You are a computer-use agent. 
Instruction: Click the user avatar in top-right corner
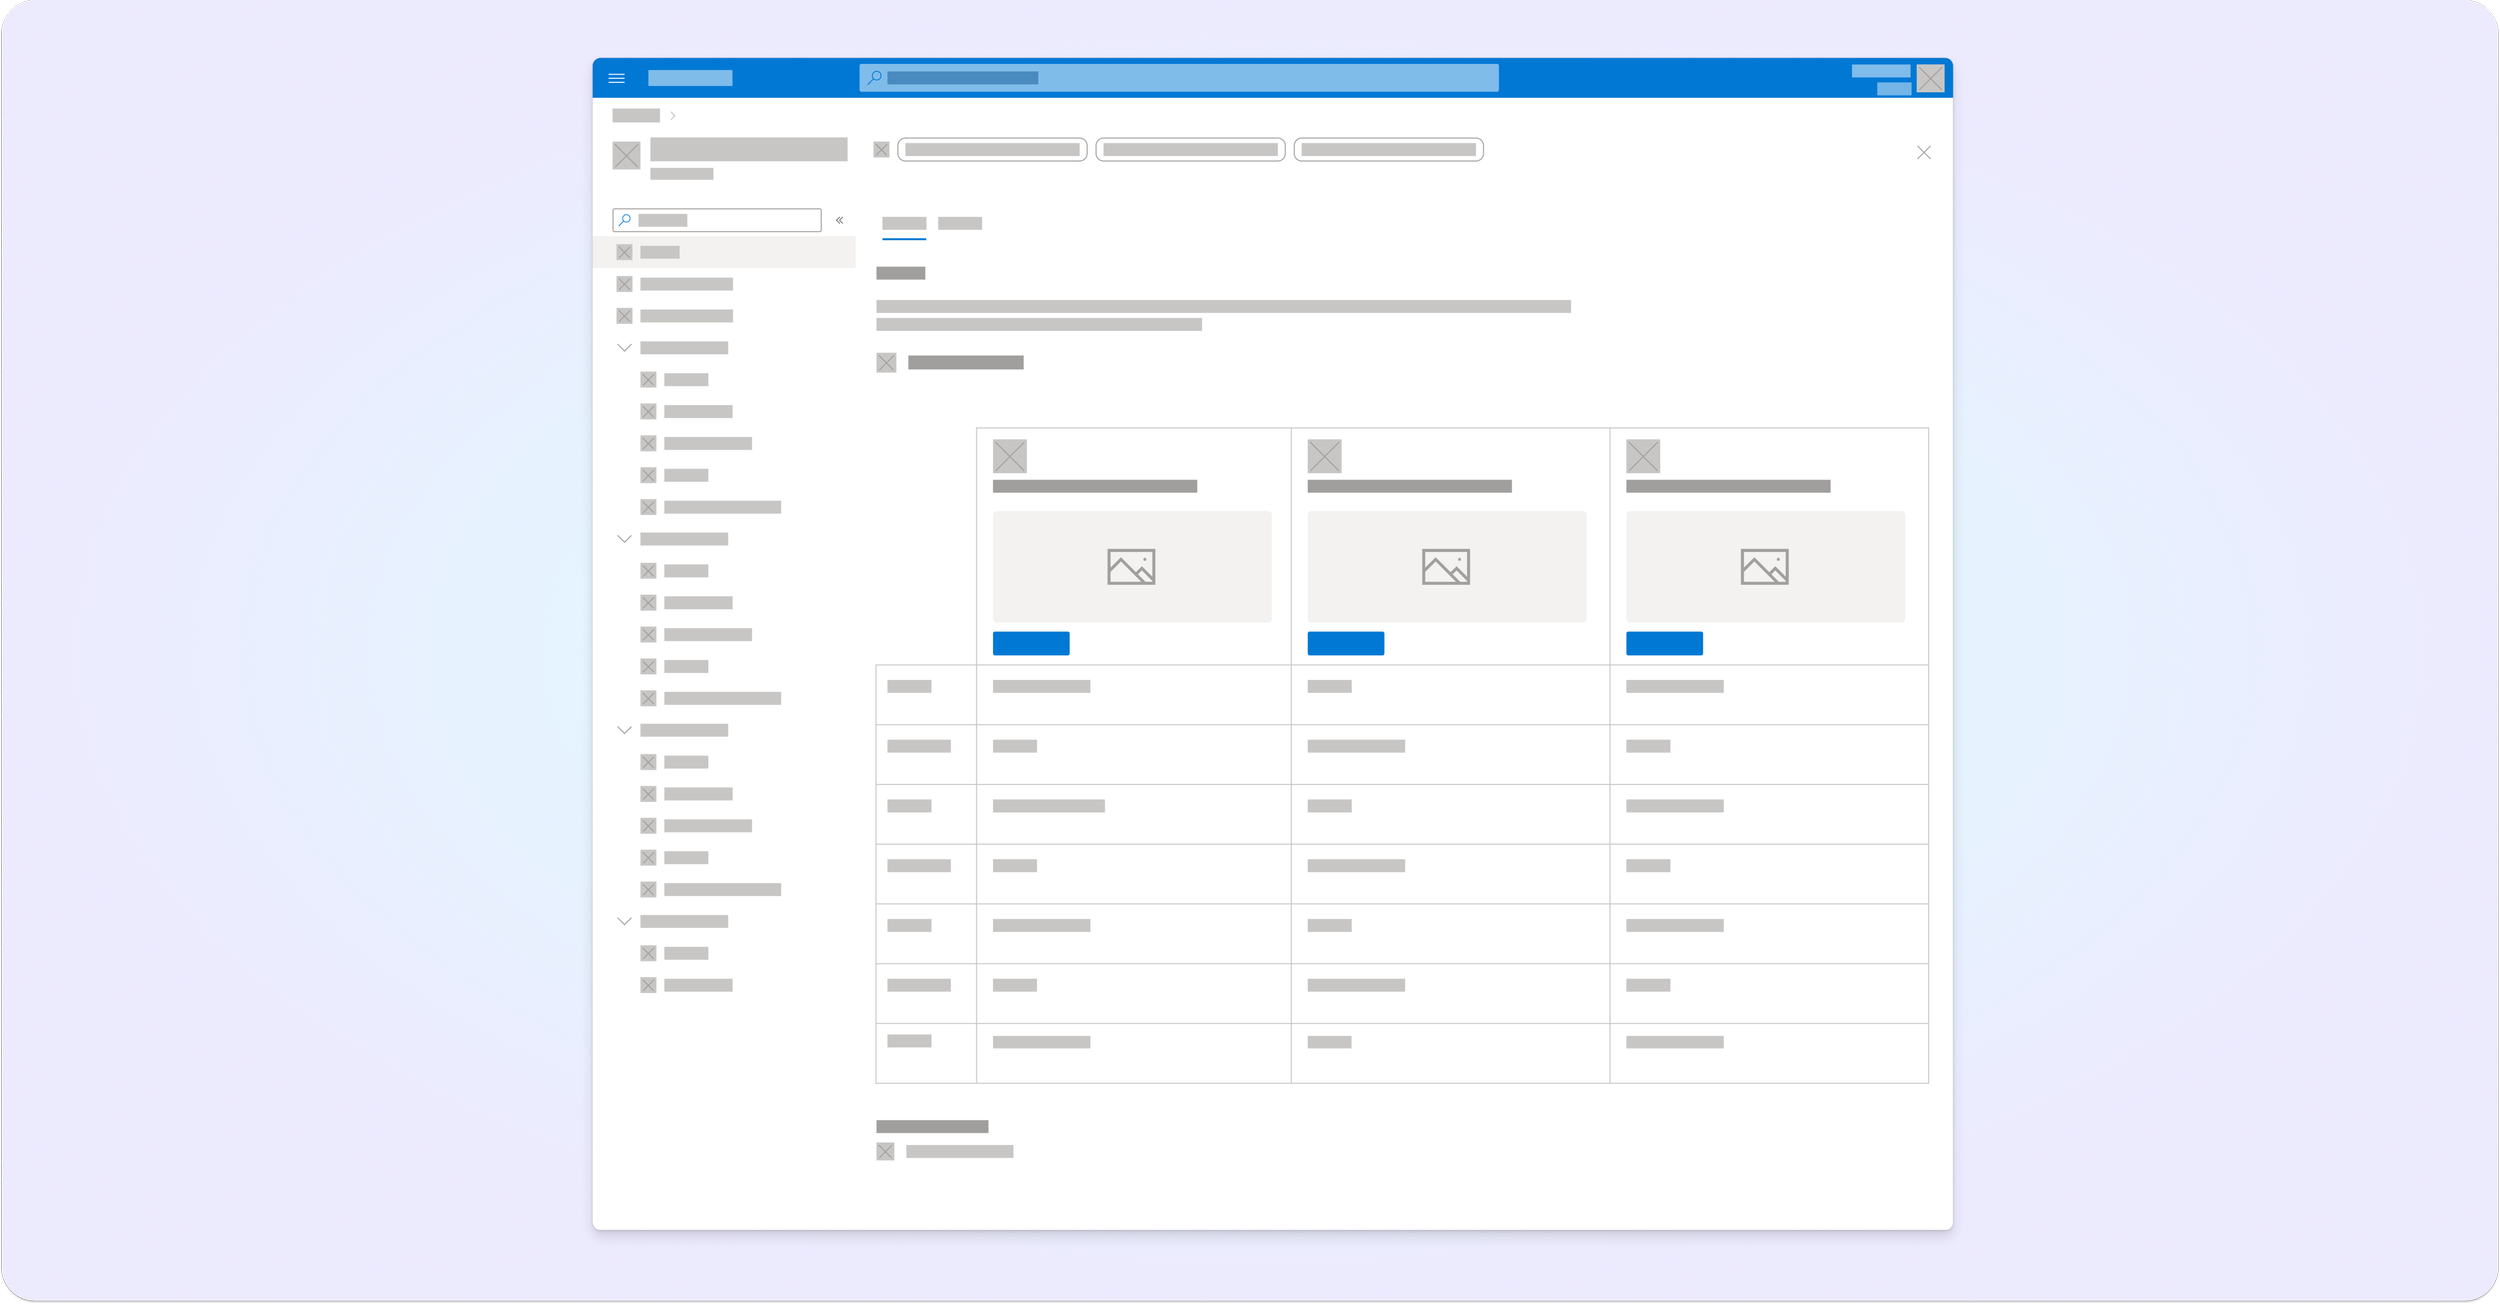(x=1930, y=78)
